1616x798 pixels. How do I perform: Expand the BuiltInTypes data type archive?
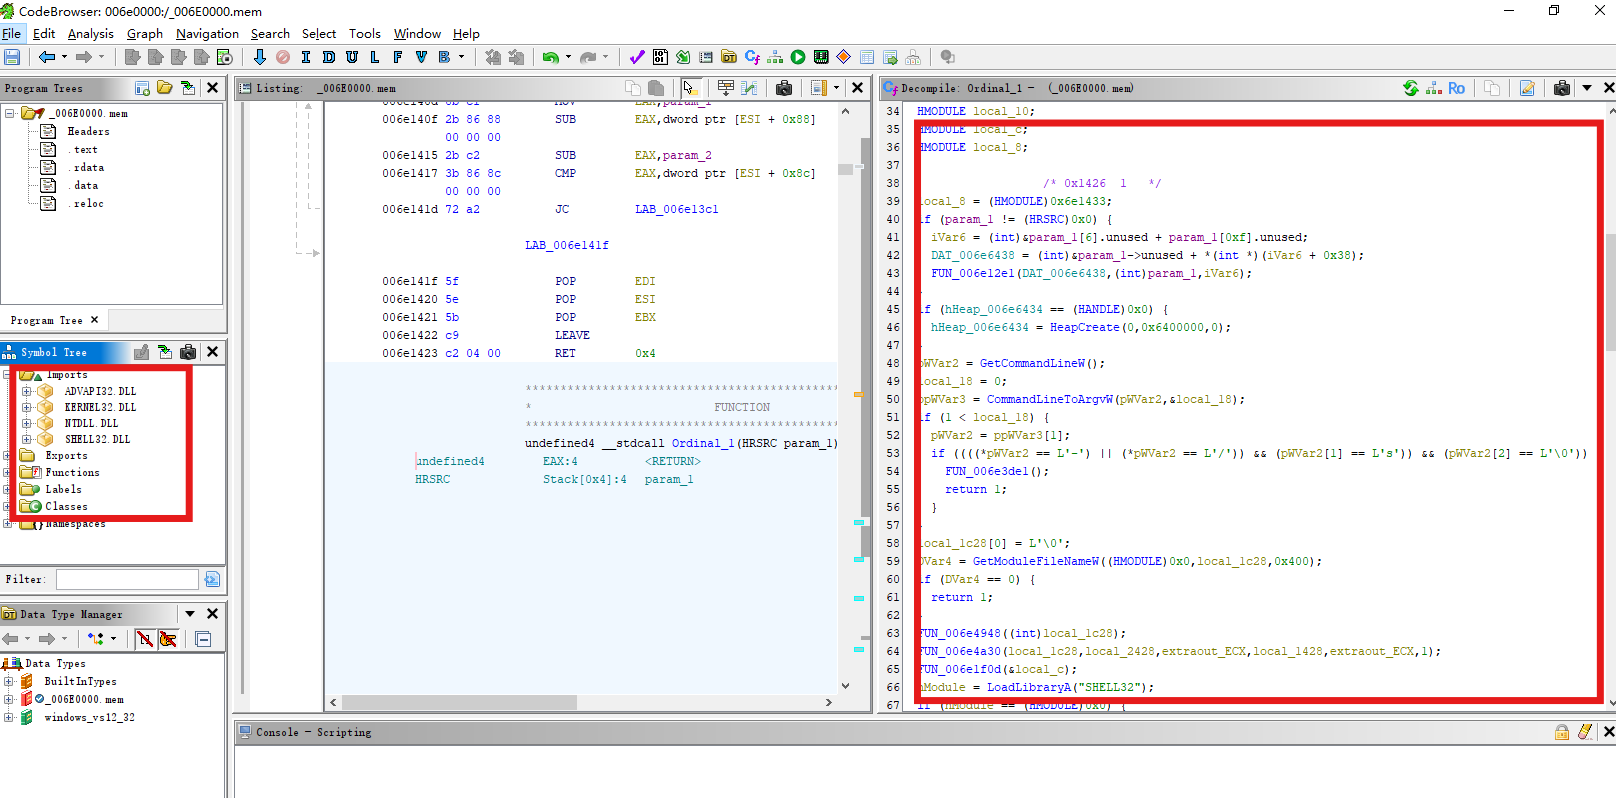[x=8, y=681]
